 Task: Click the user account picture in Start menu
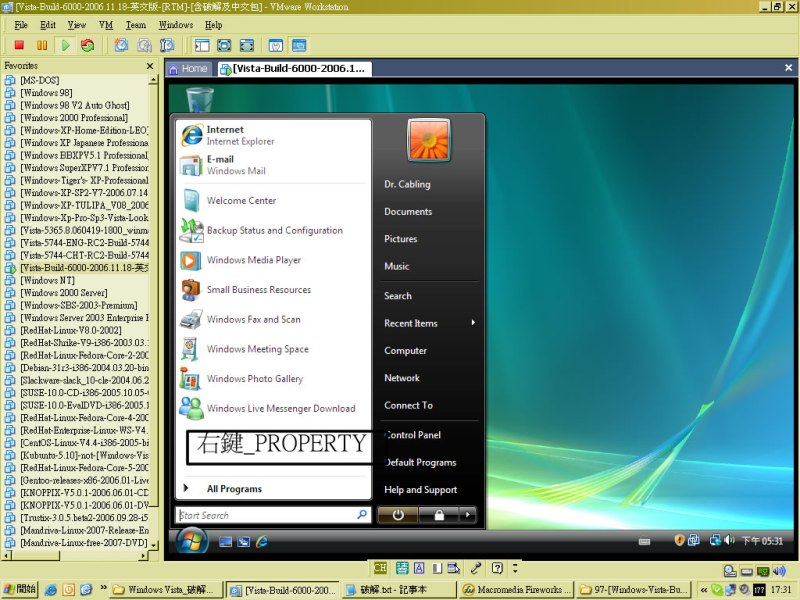pos(429,140)
